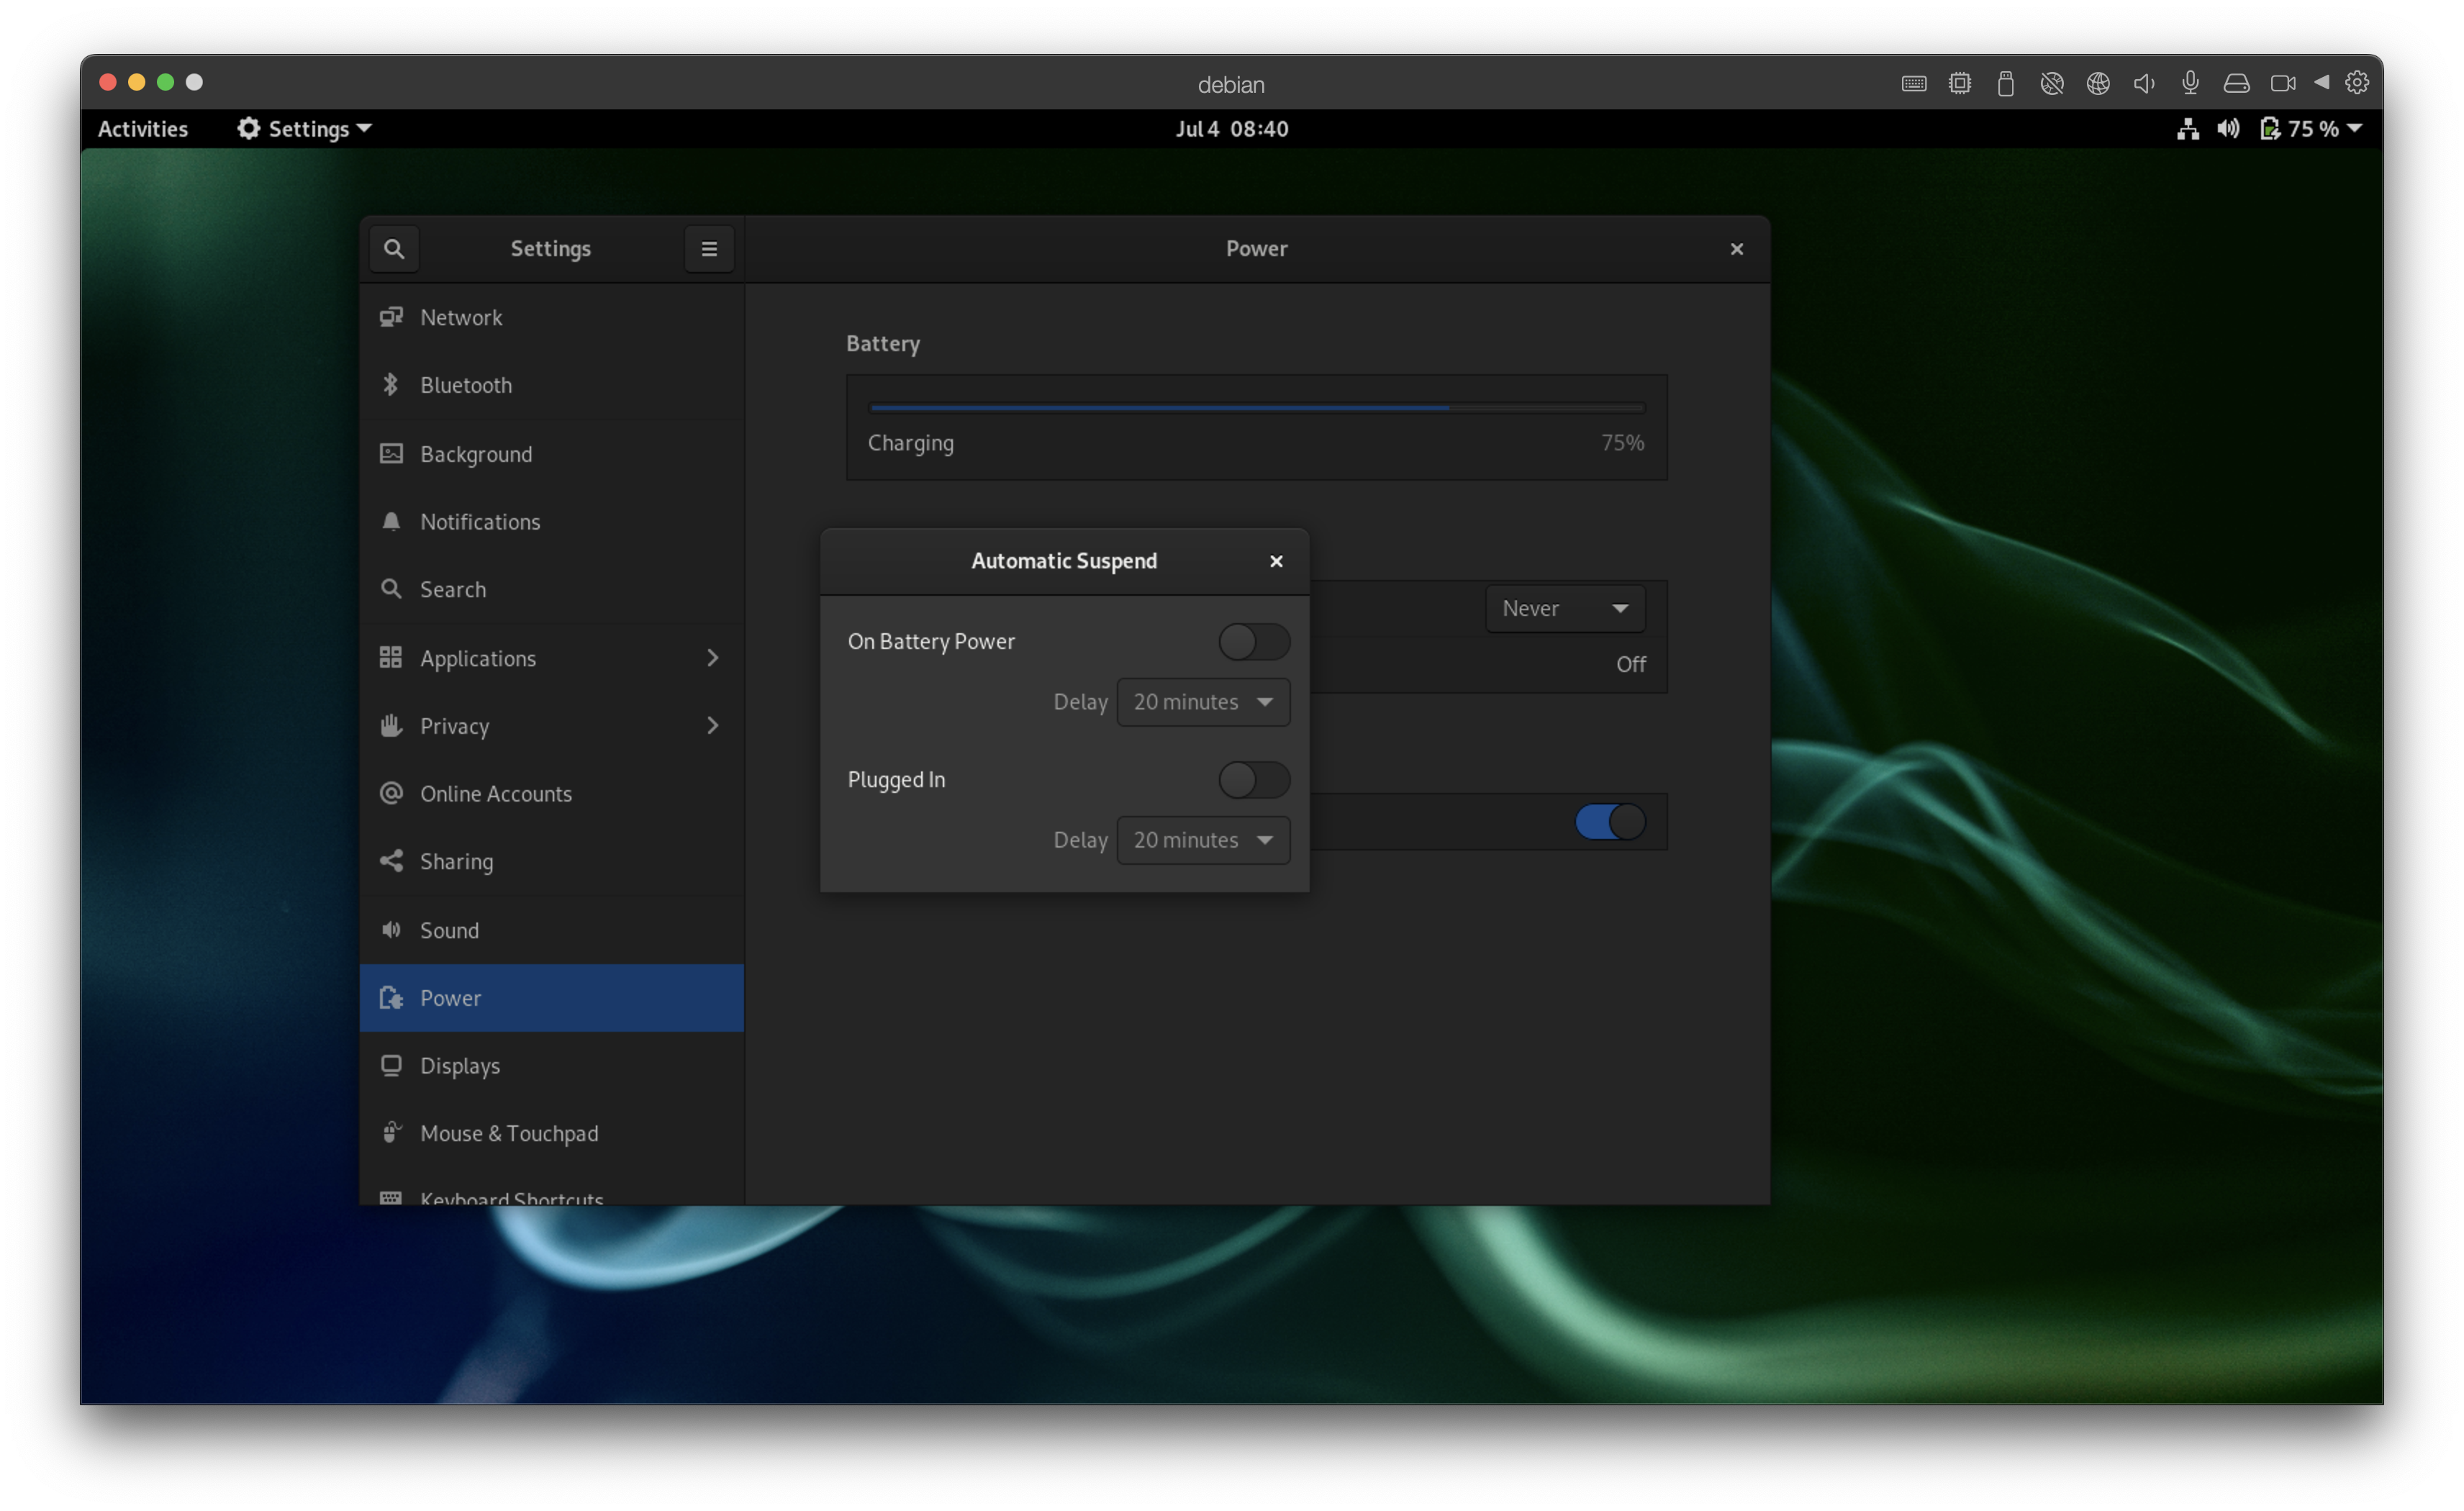Open the Settings app menu in top bar
Image resolution: width=2464 pixels, height=1511 pixels.
304,129
